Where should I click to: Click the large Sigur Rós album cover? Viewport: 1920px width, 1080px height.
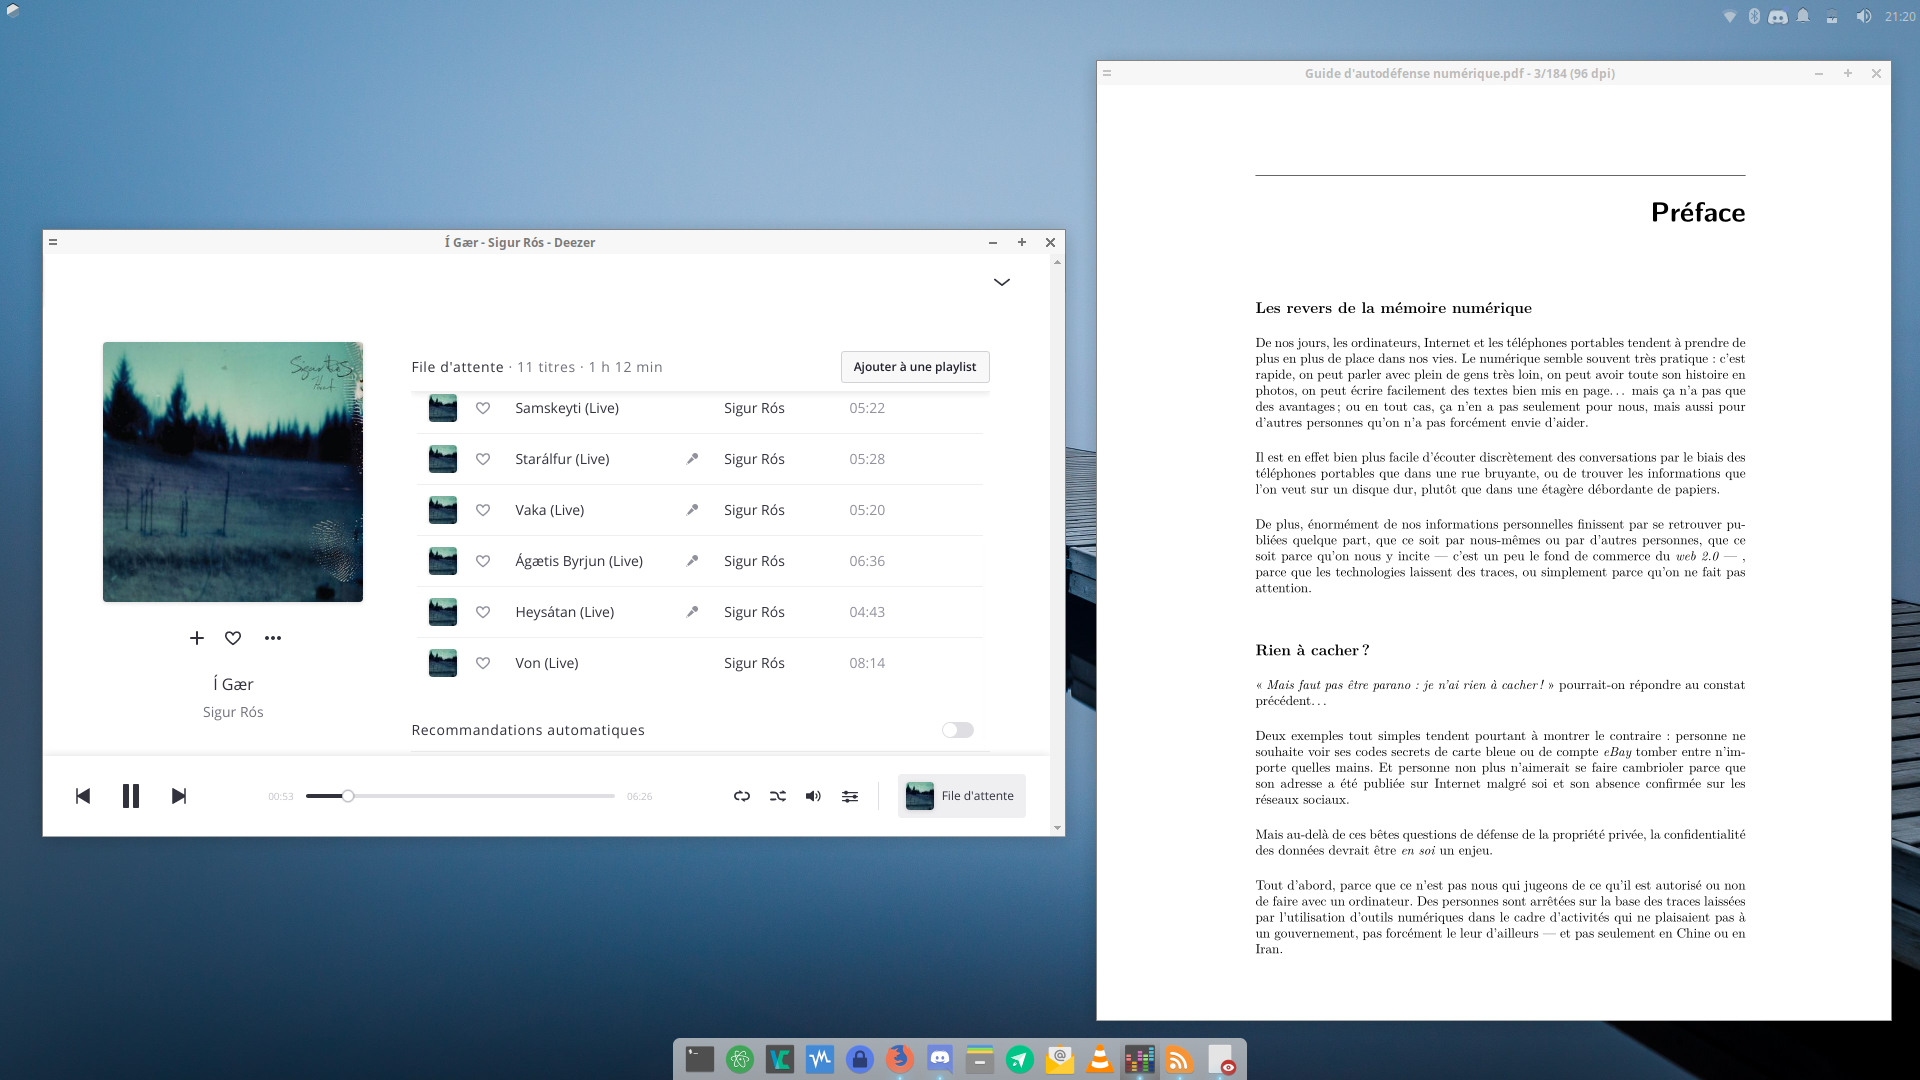click(233, 472)
